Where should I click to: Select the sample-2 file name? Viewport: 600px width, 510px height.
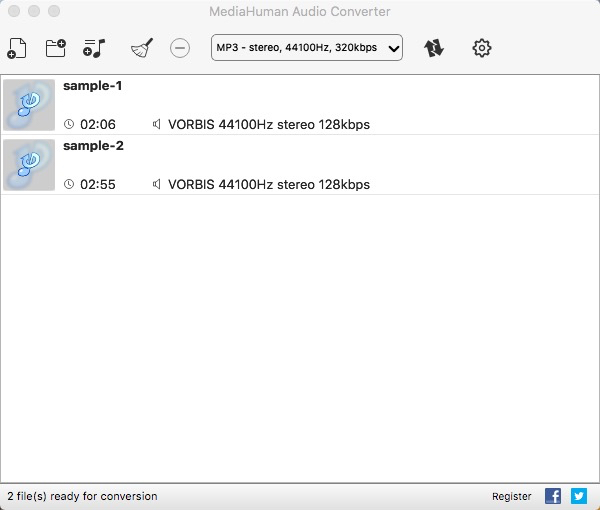tap(93, 146)
